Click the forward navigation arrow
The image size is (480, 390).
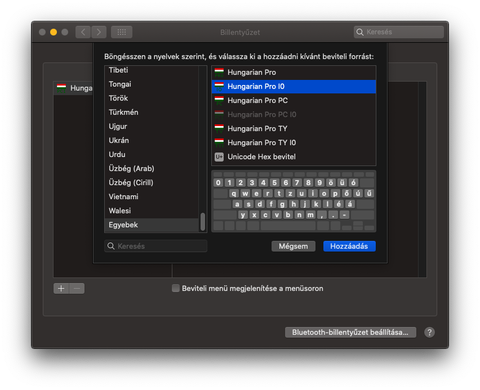point(99,32)
